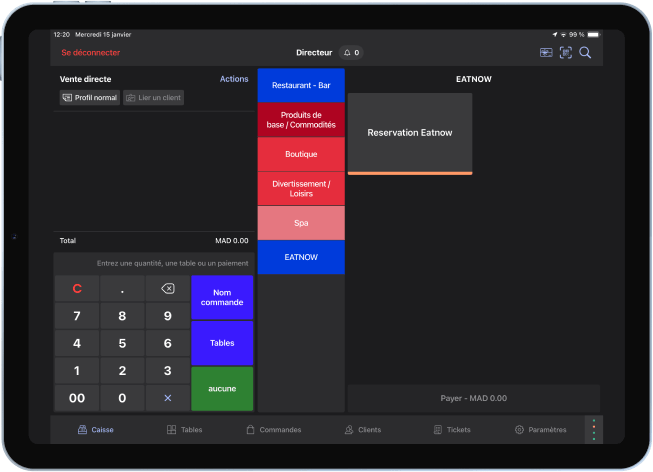The width and height of the screenshot is (653, 472).
Task: Tap the three colored dots status indicator
Action: tap(592, 430)
